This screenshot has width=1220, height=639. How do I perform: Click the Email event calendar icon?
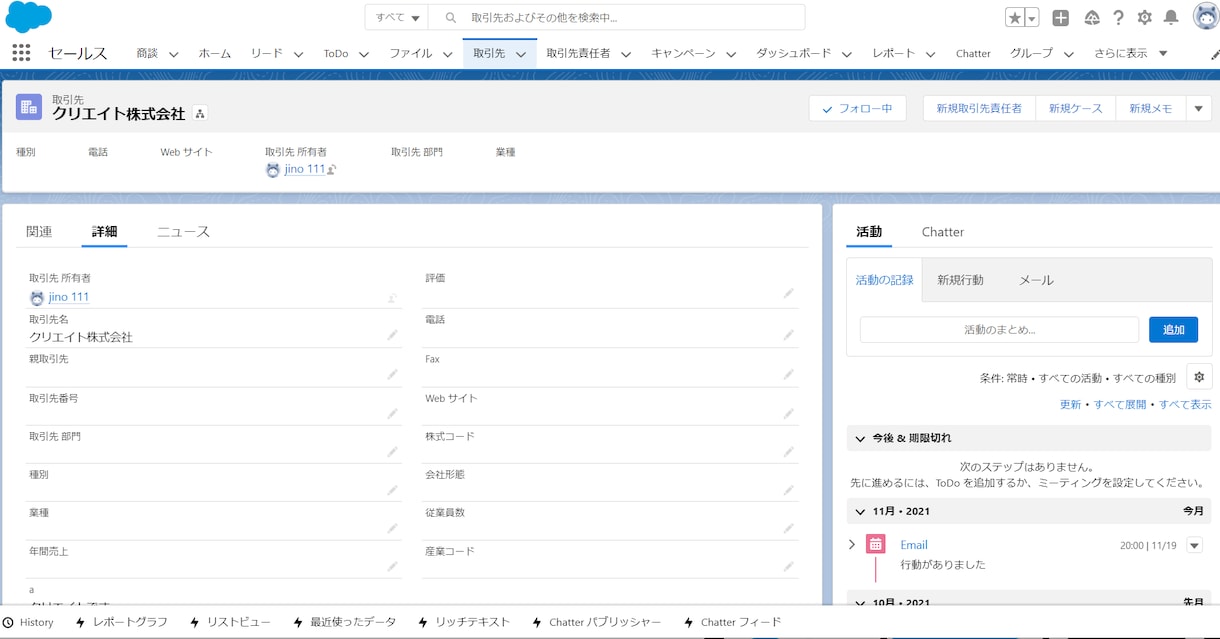pyautogui.click(x=876, y=545)
